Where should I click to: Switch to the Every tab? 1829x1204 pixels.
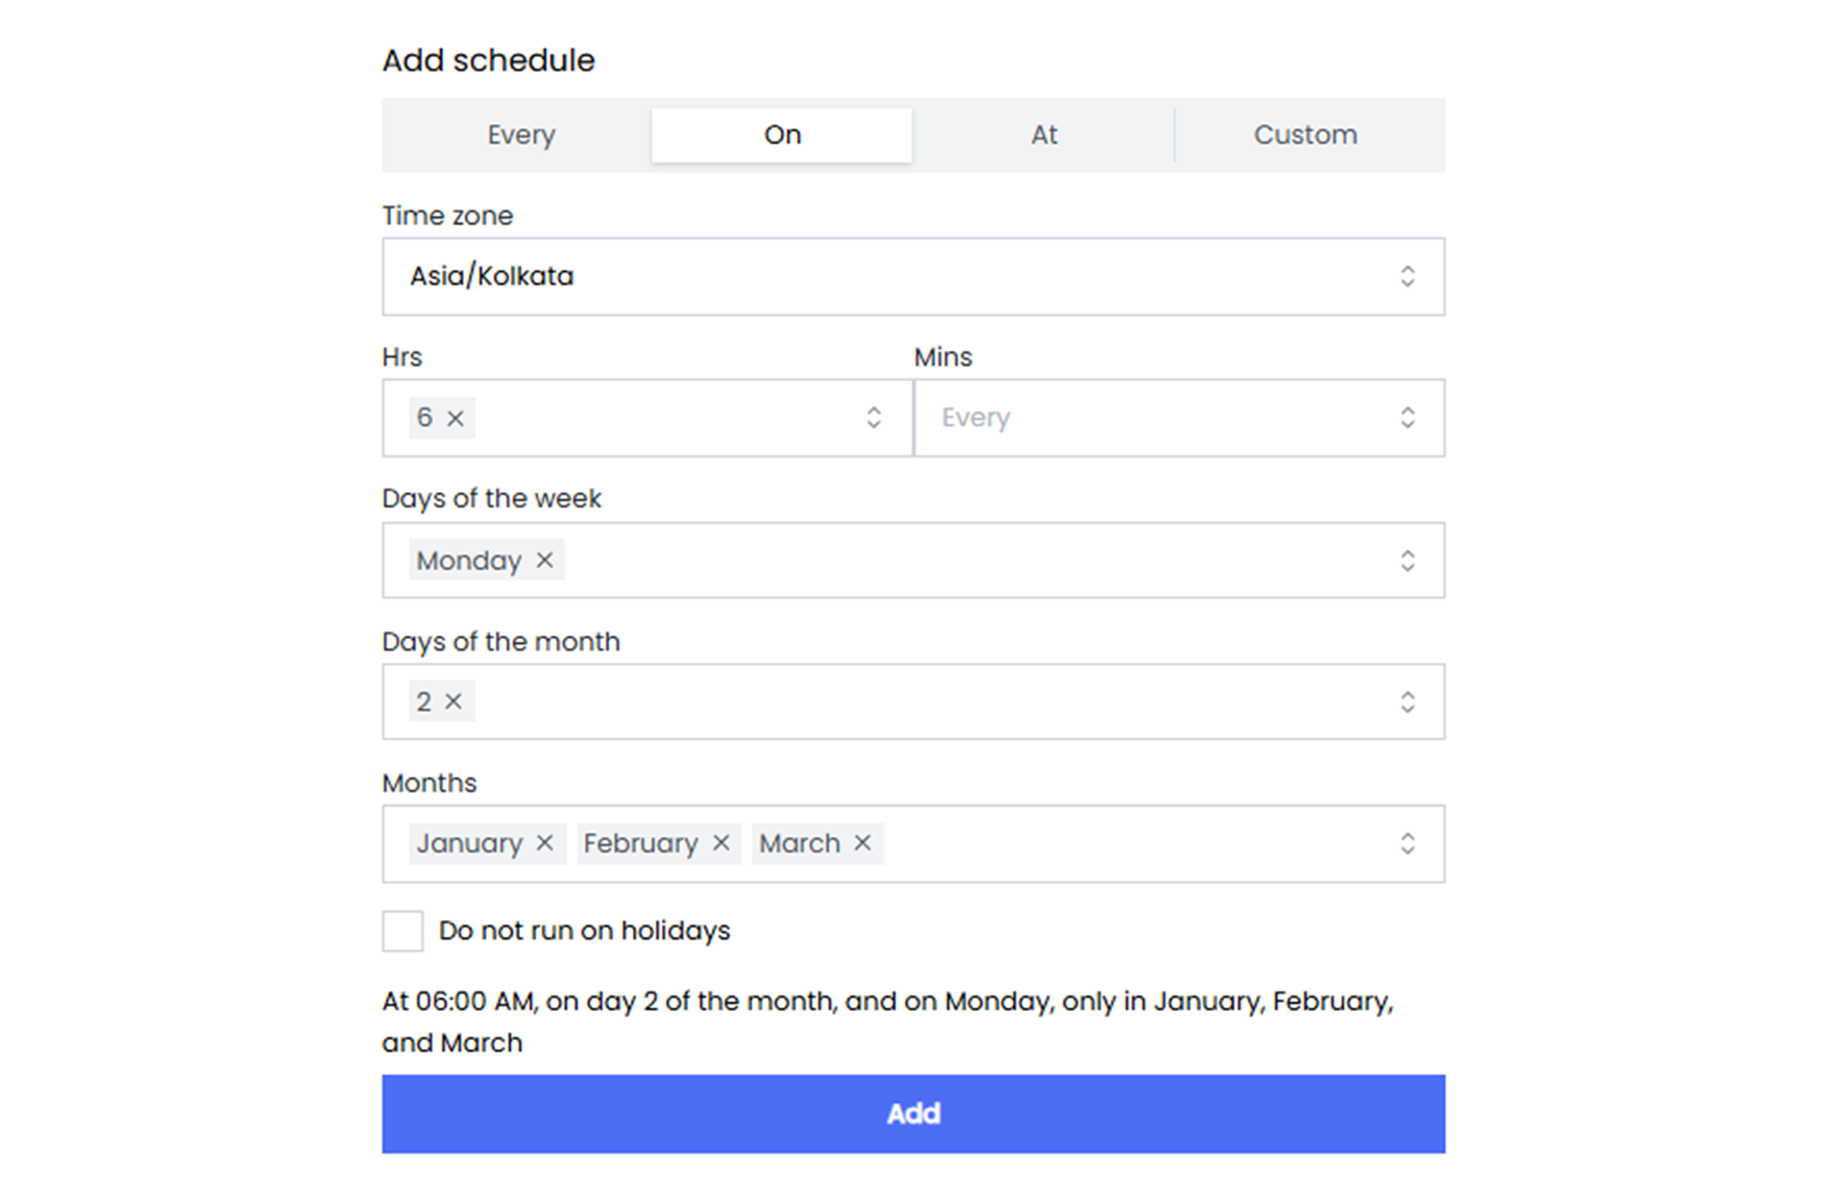[521, 135]
